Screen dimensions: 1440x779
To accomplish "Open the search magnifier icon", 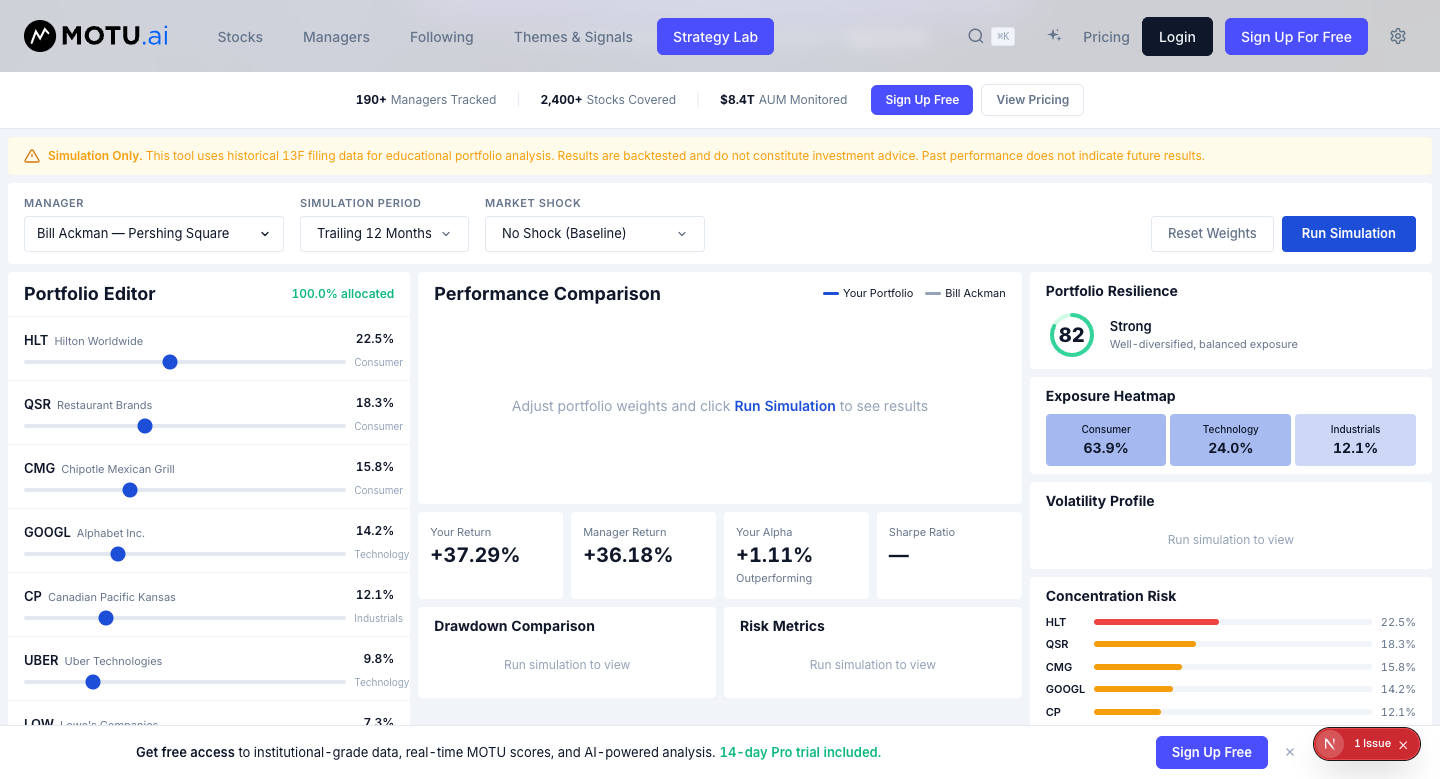I will pos(976,37).
